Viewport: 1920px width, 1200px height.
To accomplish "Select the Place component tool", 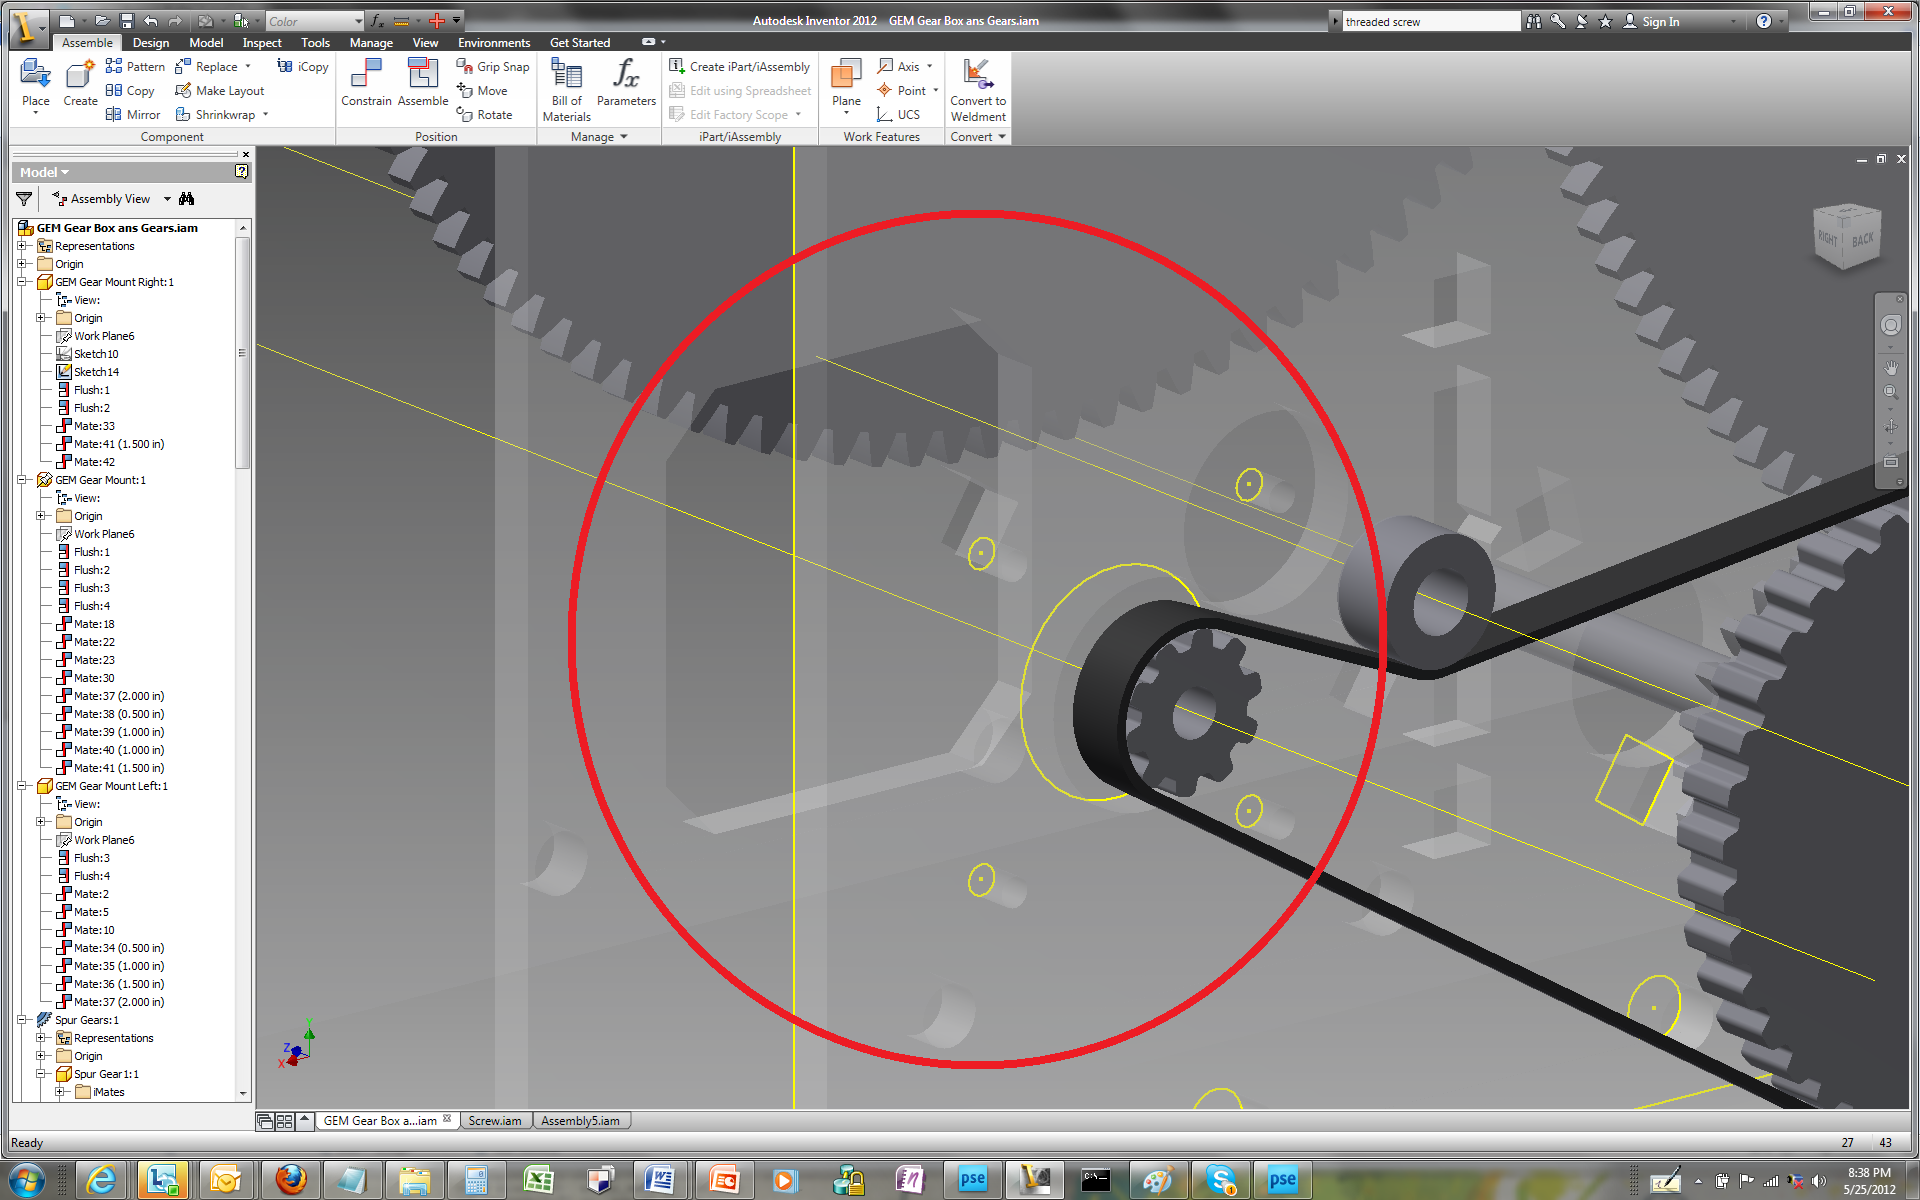I will coord(35,85).
